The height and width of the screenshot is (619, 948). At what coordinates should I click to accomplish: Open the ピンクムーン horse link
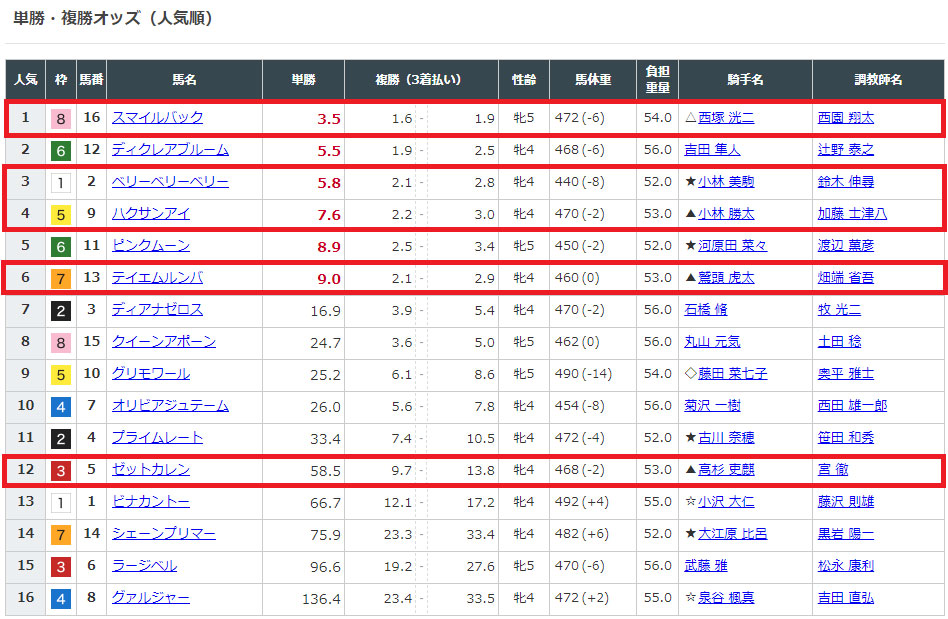150,246
